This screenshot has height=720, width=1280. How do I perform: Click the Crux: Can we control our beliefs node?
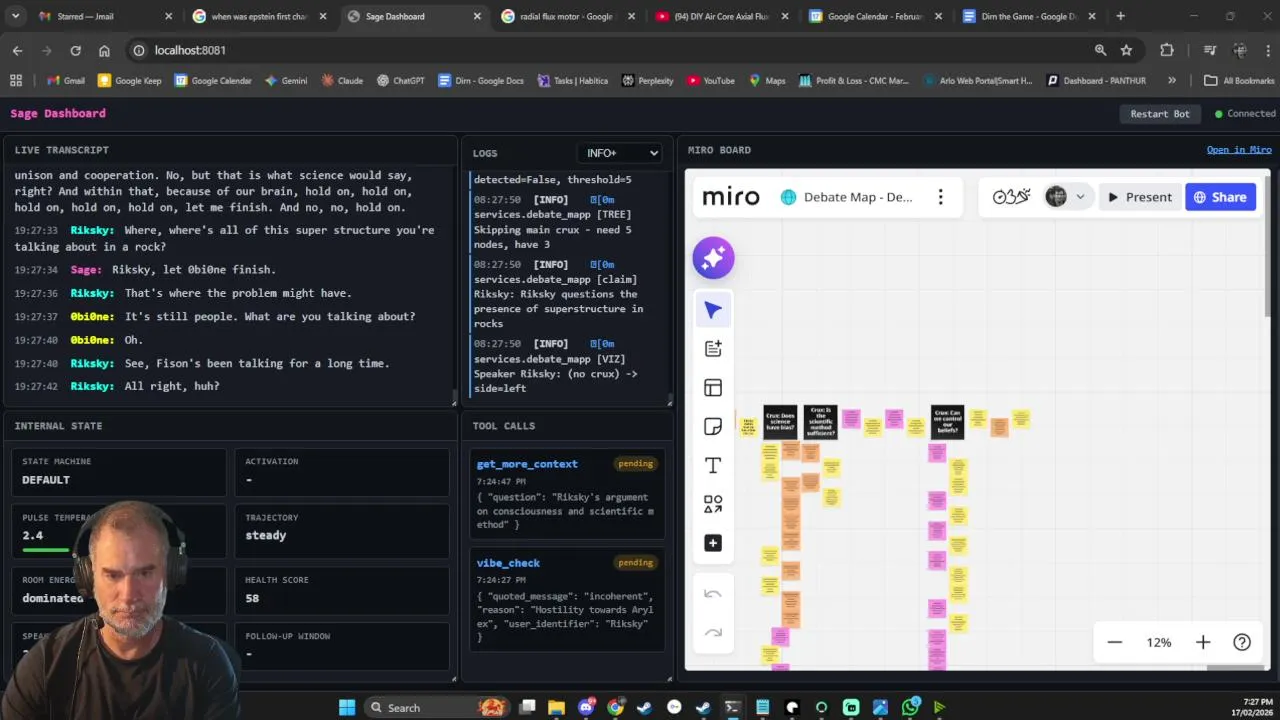[947, 422]
